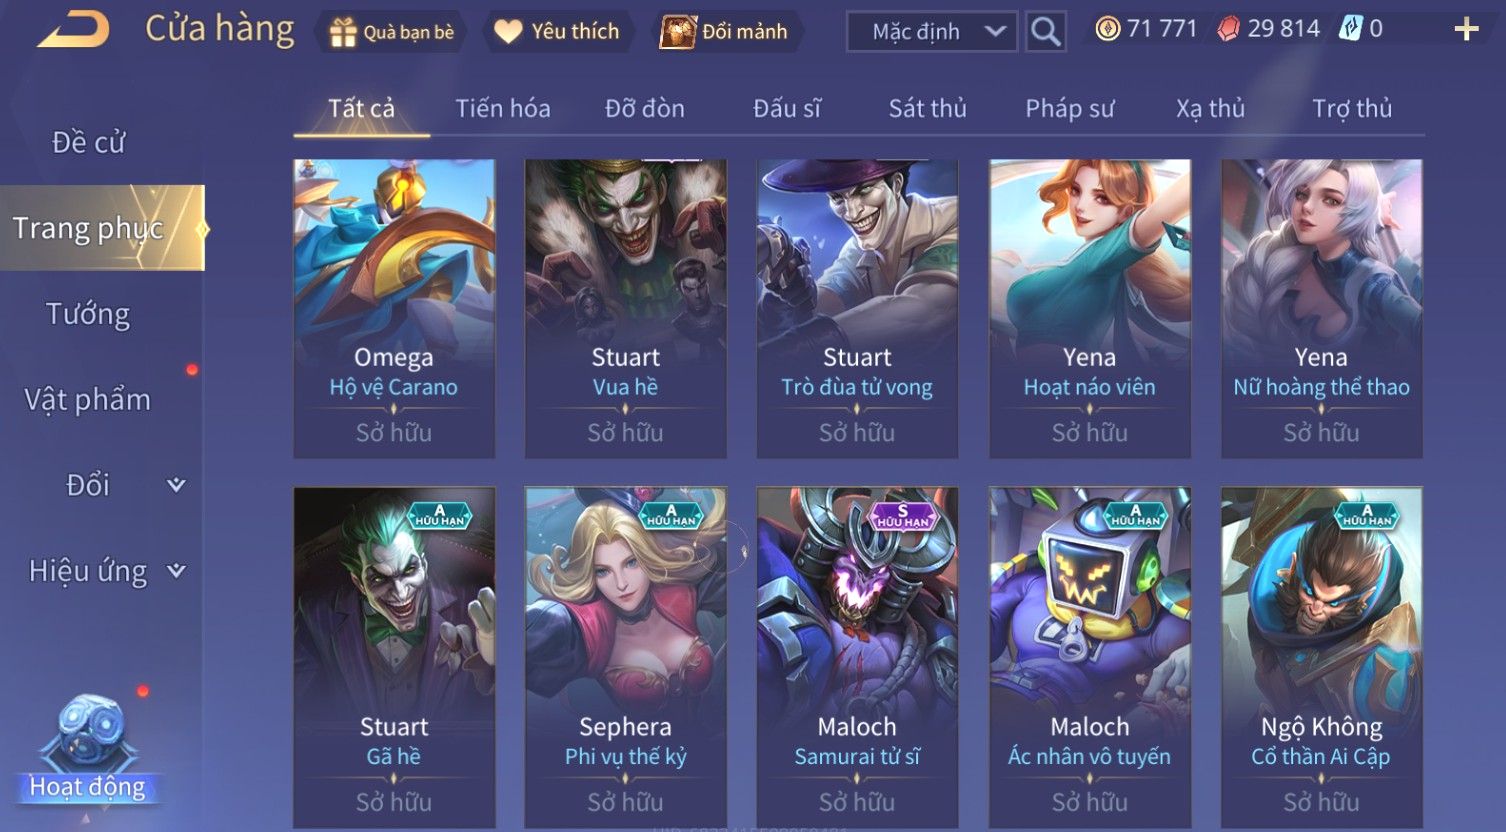The image size is (1506, 832).
Task: Click the red ruby balance icon
Action: 1228,29
